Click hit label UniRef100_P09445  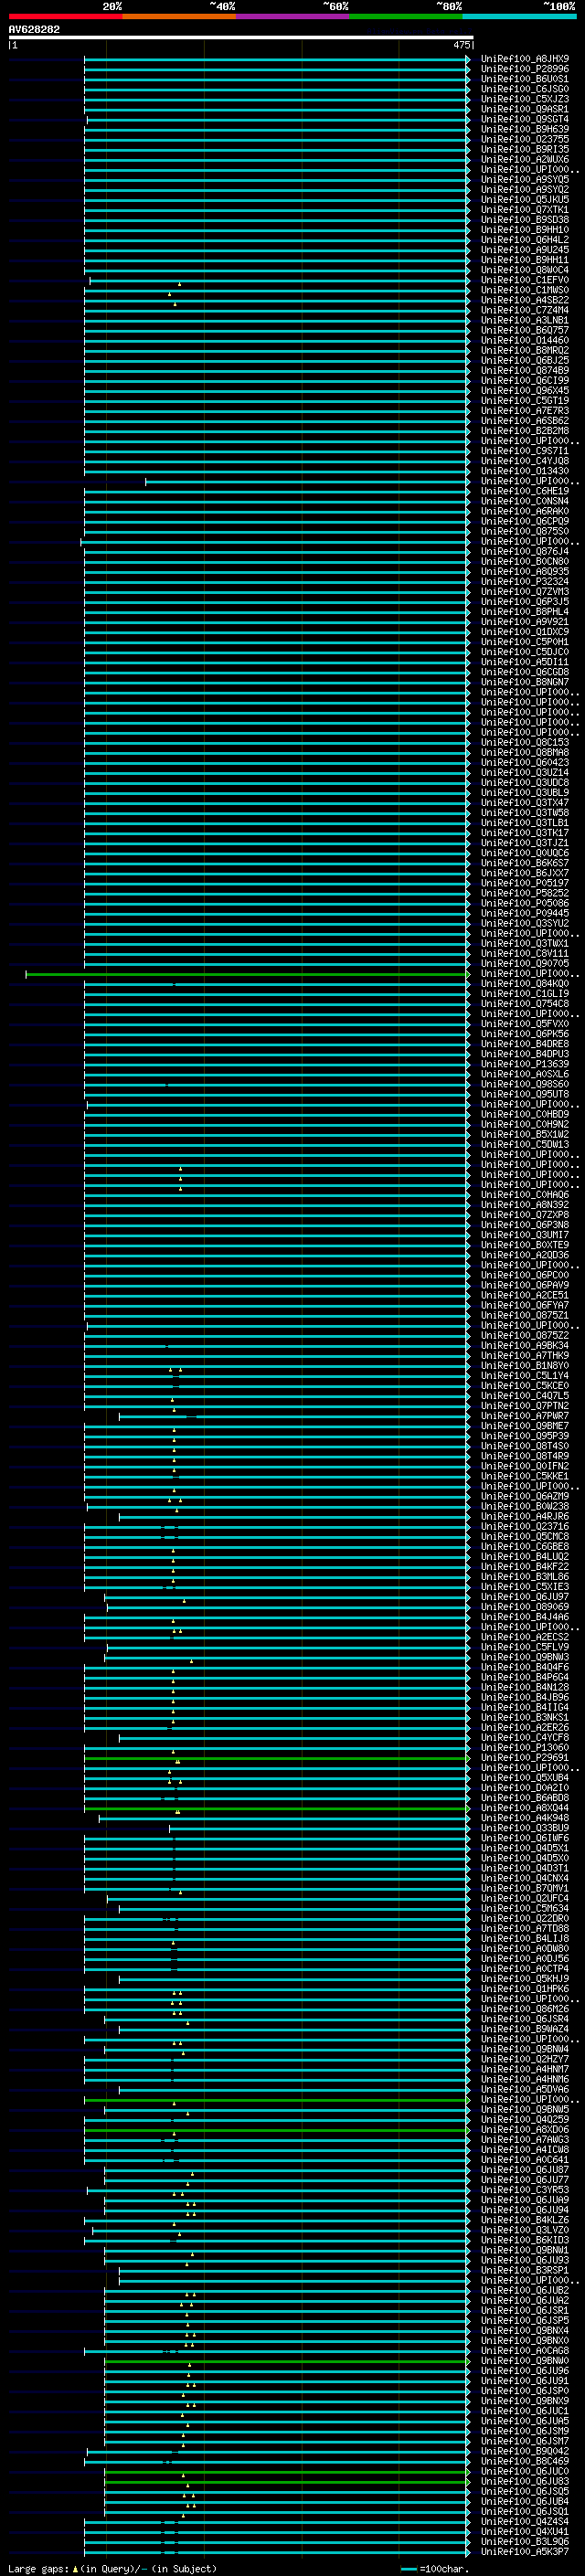(525, 913)
